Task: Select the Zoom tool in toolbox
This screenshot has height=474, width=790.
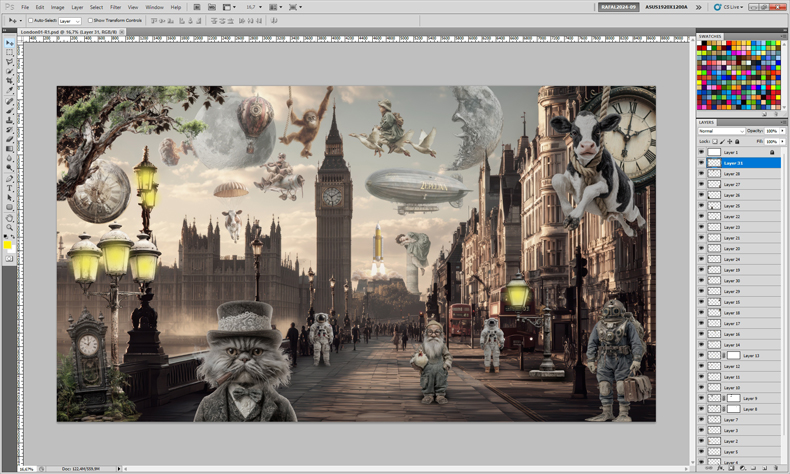Action: click(10, 228)
